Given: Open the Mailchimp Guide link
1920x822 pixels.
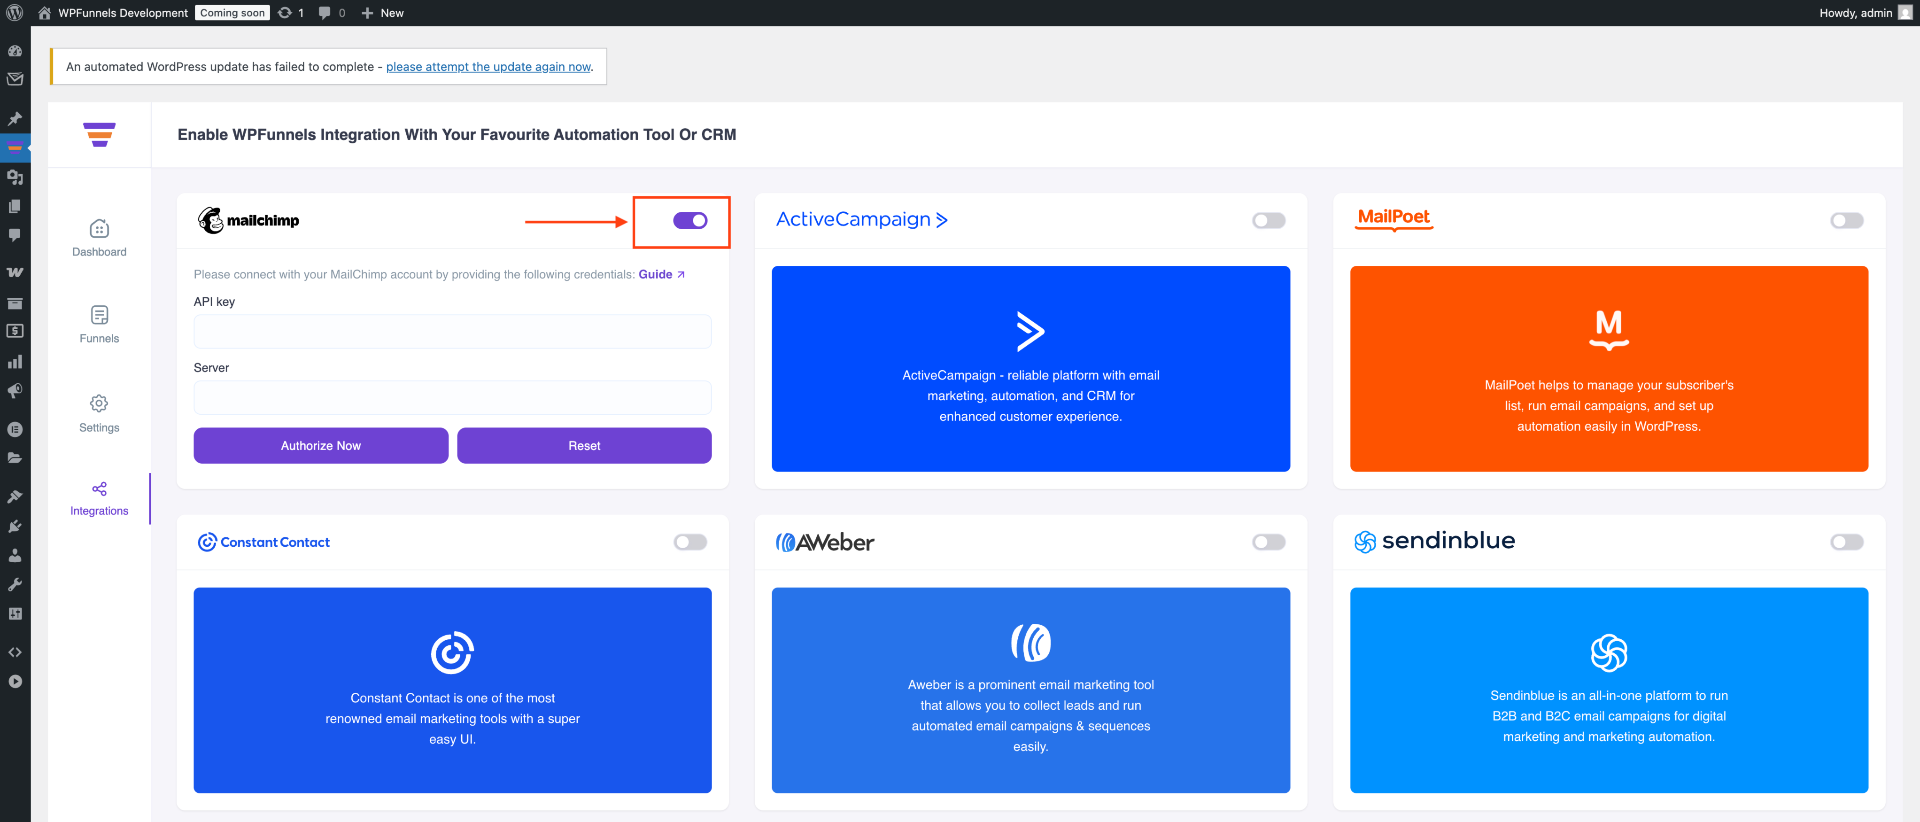Looking at the screenshot, I should tap(661, 275).
